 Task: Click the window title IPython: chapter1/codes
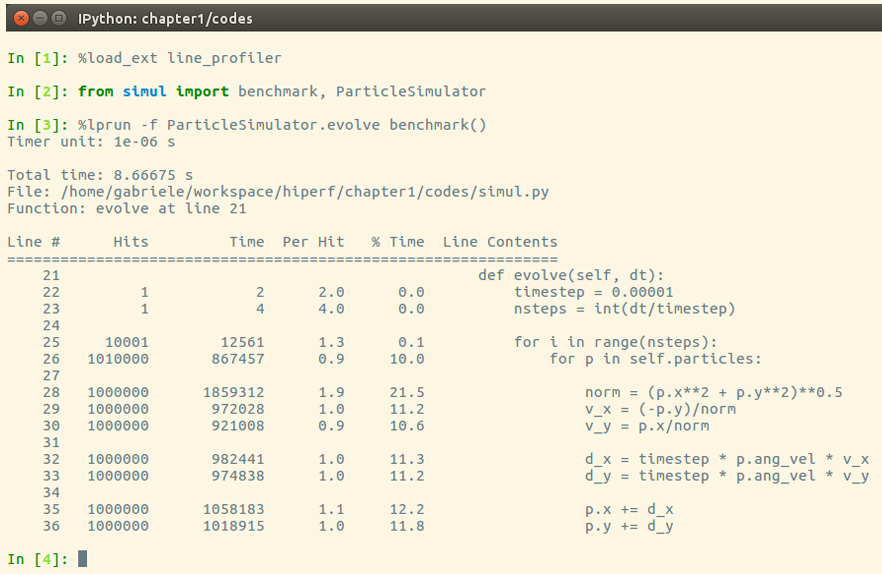coord(165,19)
